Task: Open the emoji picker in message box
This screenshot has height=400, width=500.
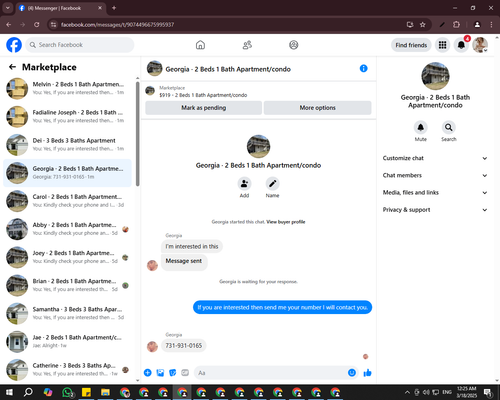Action: point(352,373)
